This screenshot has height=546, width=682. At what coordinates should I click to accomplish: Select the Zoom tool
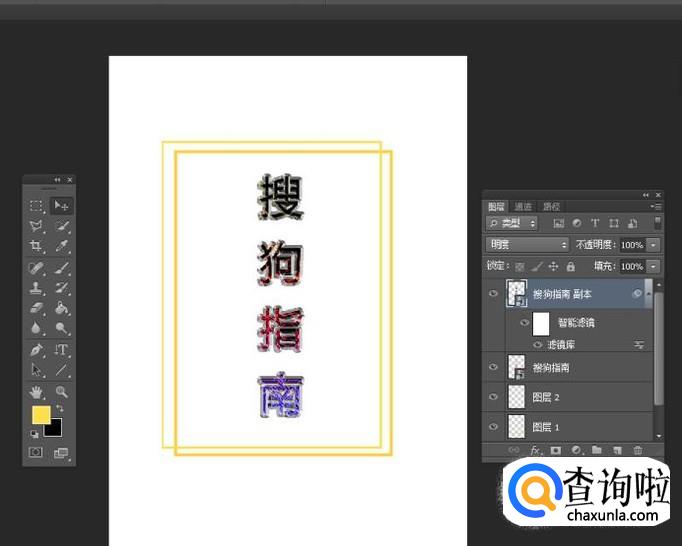[62, 392]
